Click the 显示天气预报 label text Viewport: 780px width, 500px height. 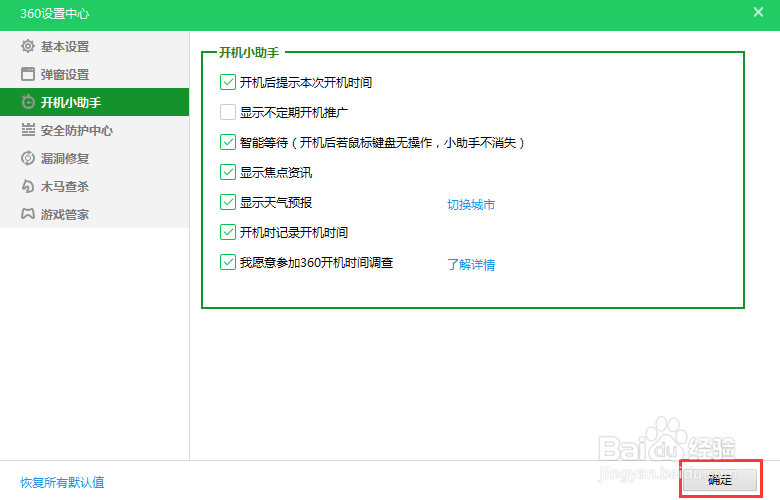(x=276, y=202)
